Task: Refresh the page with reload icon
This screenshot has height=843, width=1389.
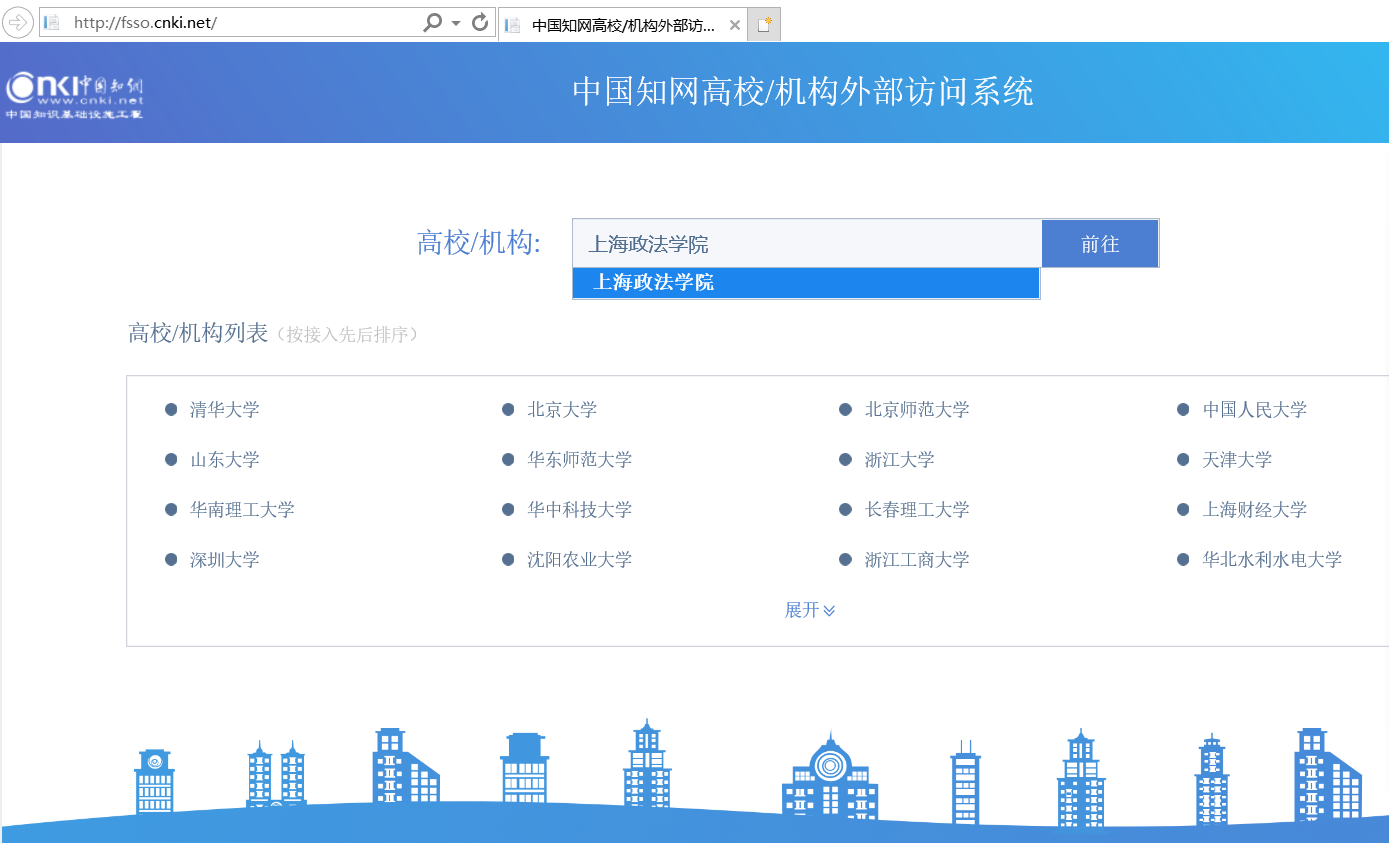Action: point(480,23)
